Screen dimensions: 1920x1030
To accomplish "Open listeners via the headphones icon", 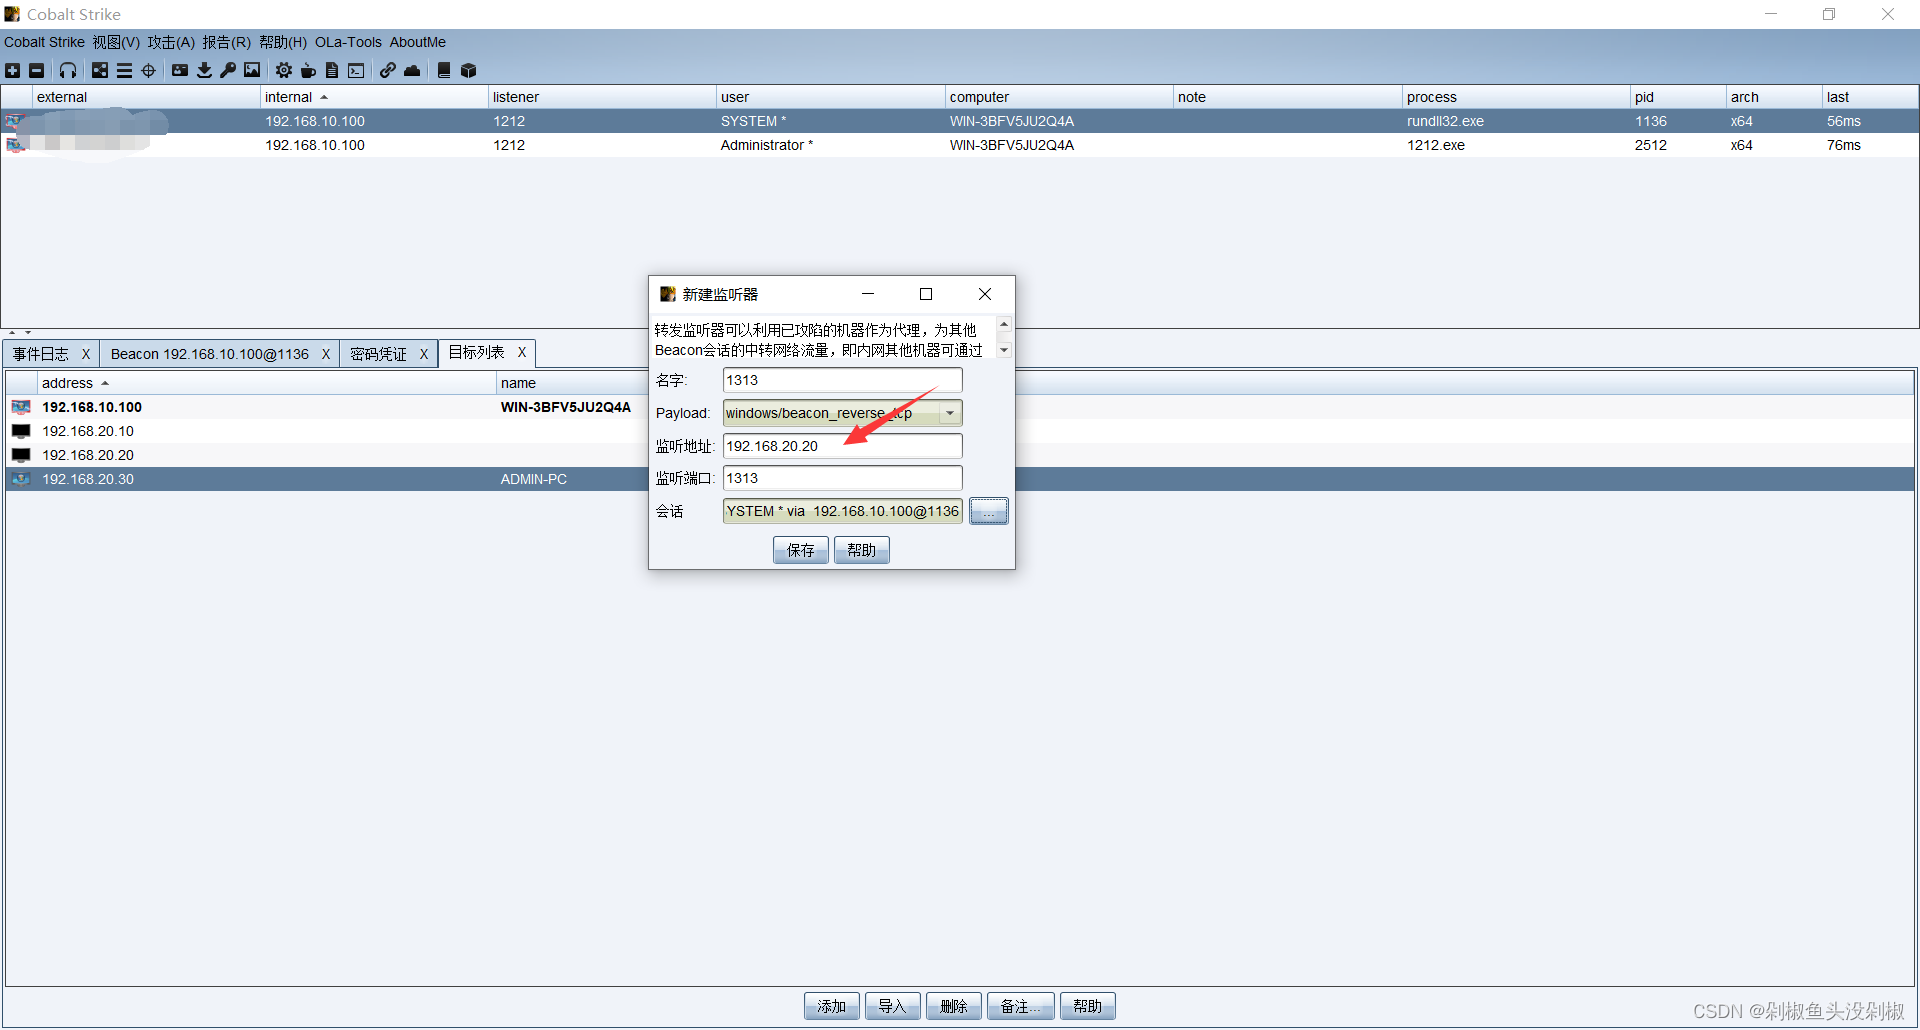I will pos(68,70).
